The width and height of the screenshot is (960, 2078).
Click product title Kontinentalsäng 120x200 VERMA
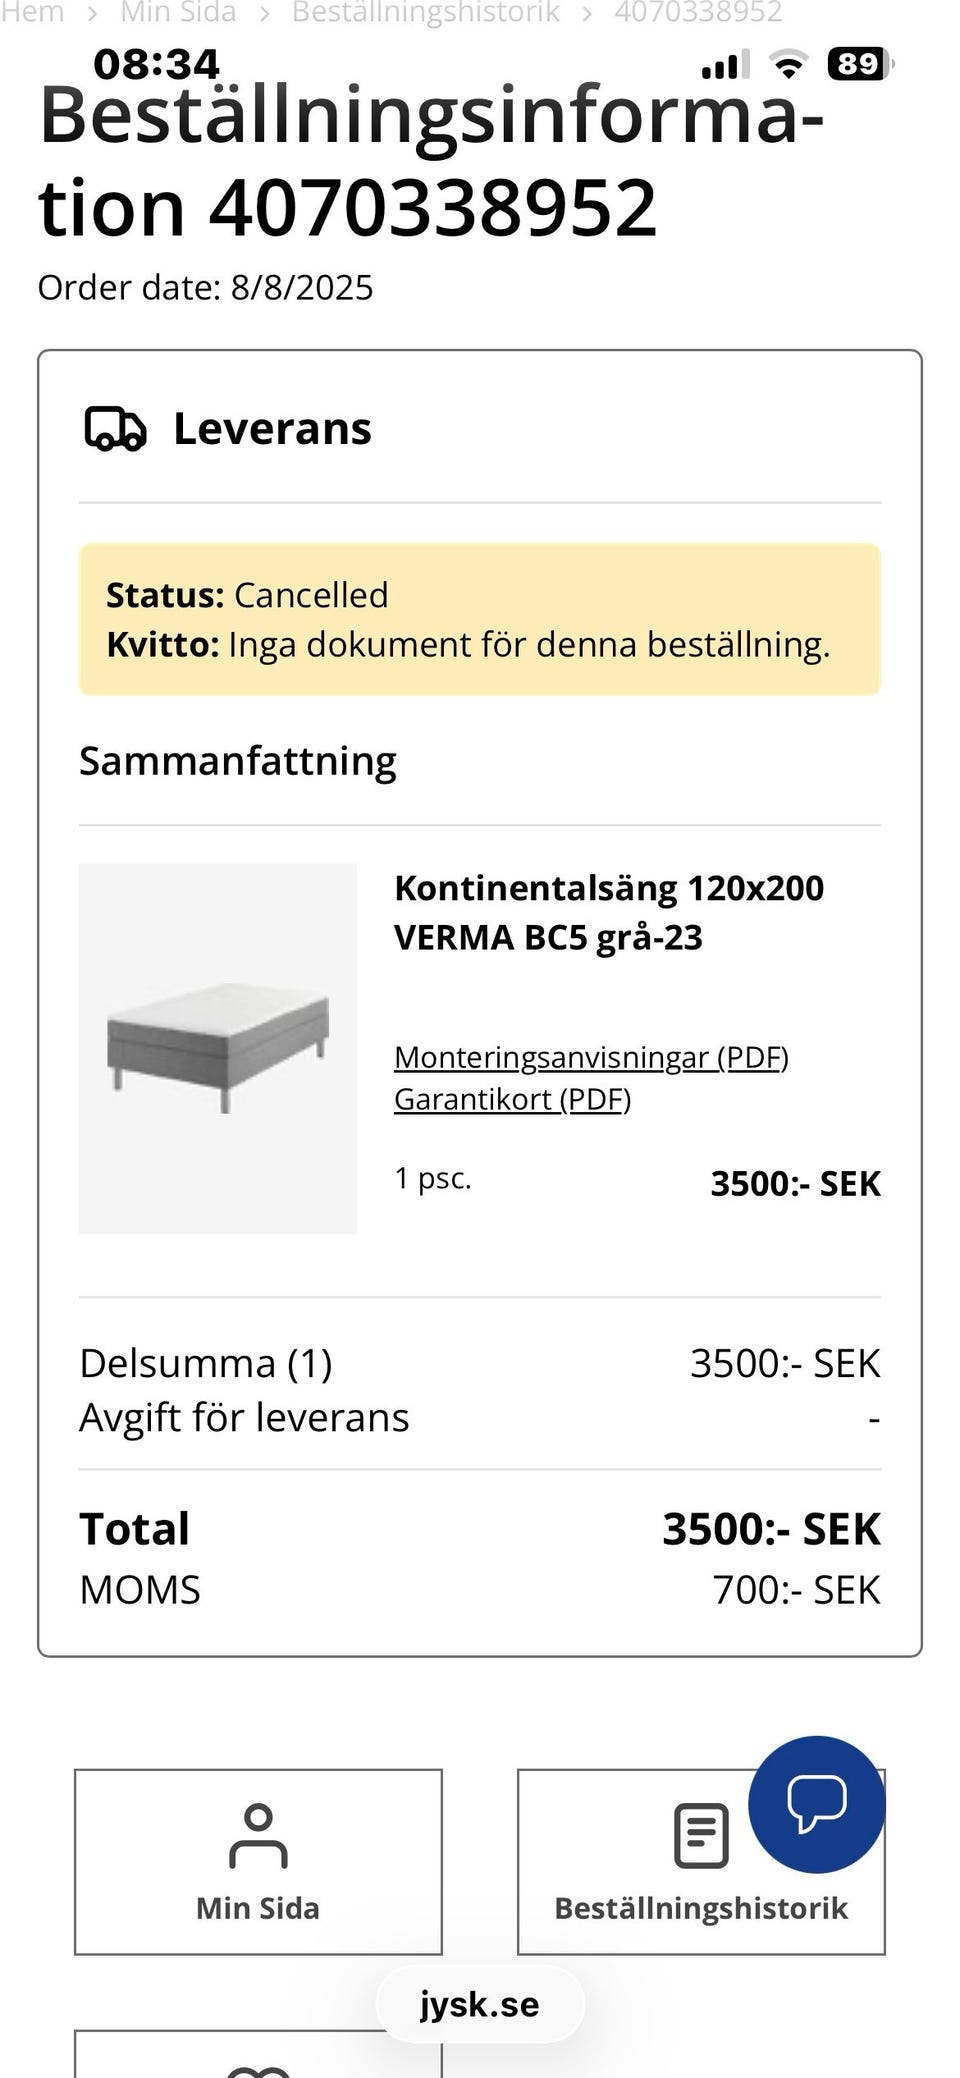coord(609,912)
